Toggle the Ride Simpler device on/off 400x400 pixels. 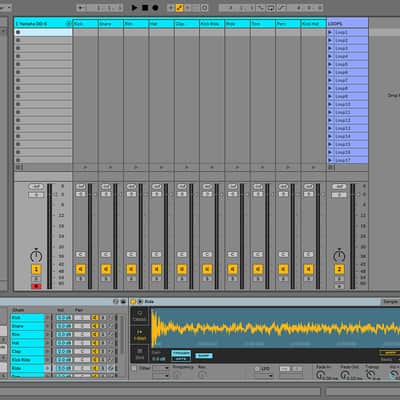133,302
